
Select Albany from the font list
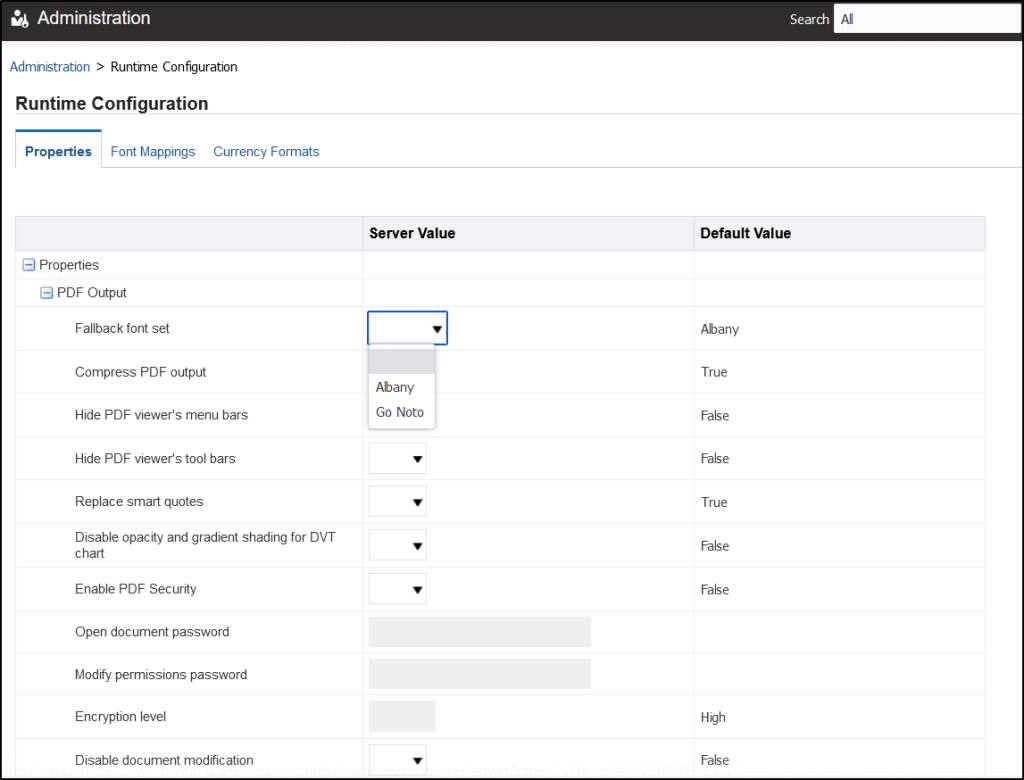[395, 387]
